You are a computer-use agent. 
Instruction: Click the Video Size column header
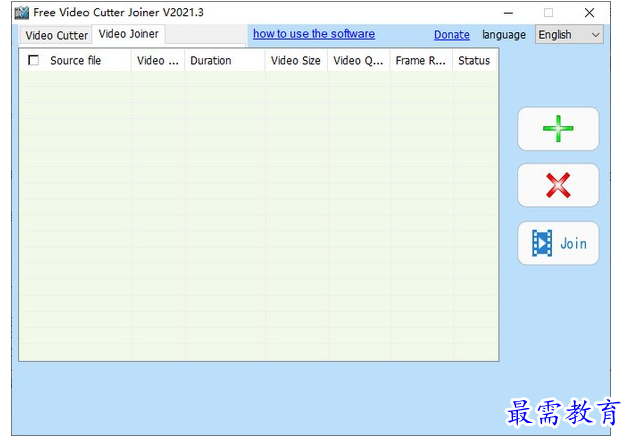tap(296, 61)
